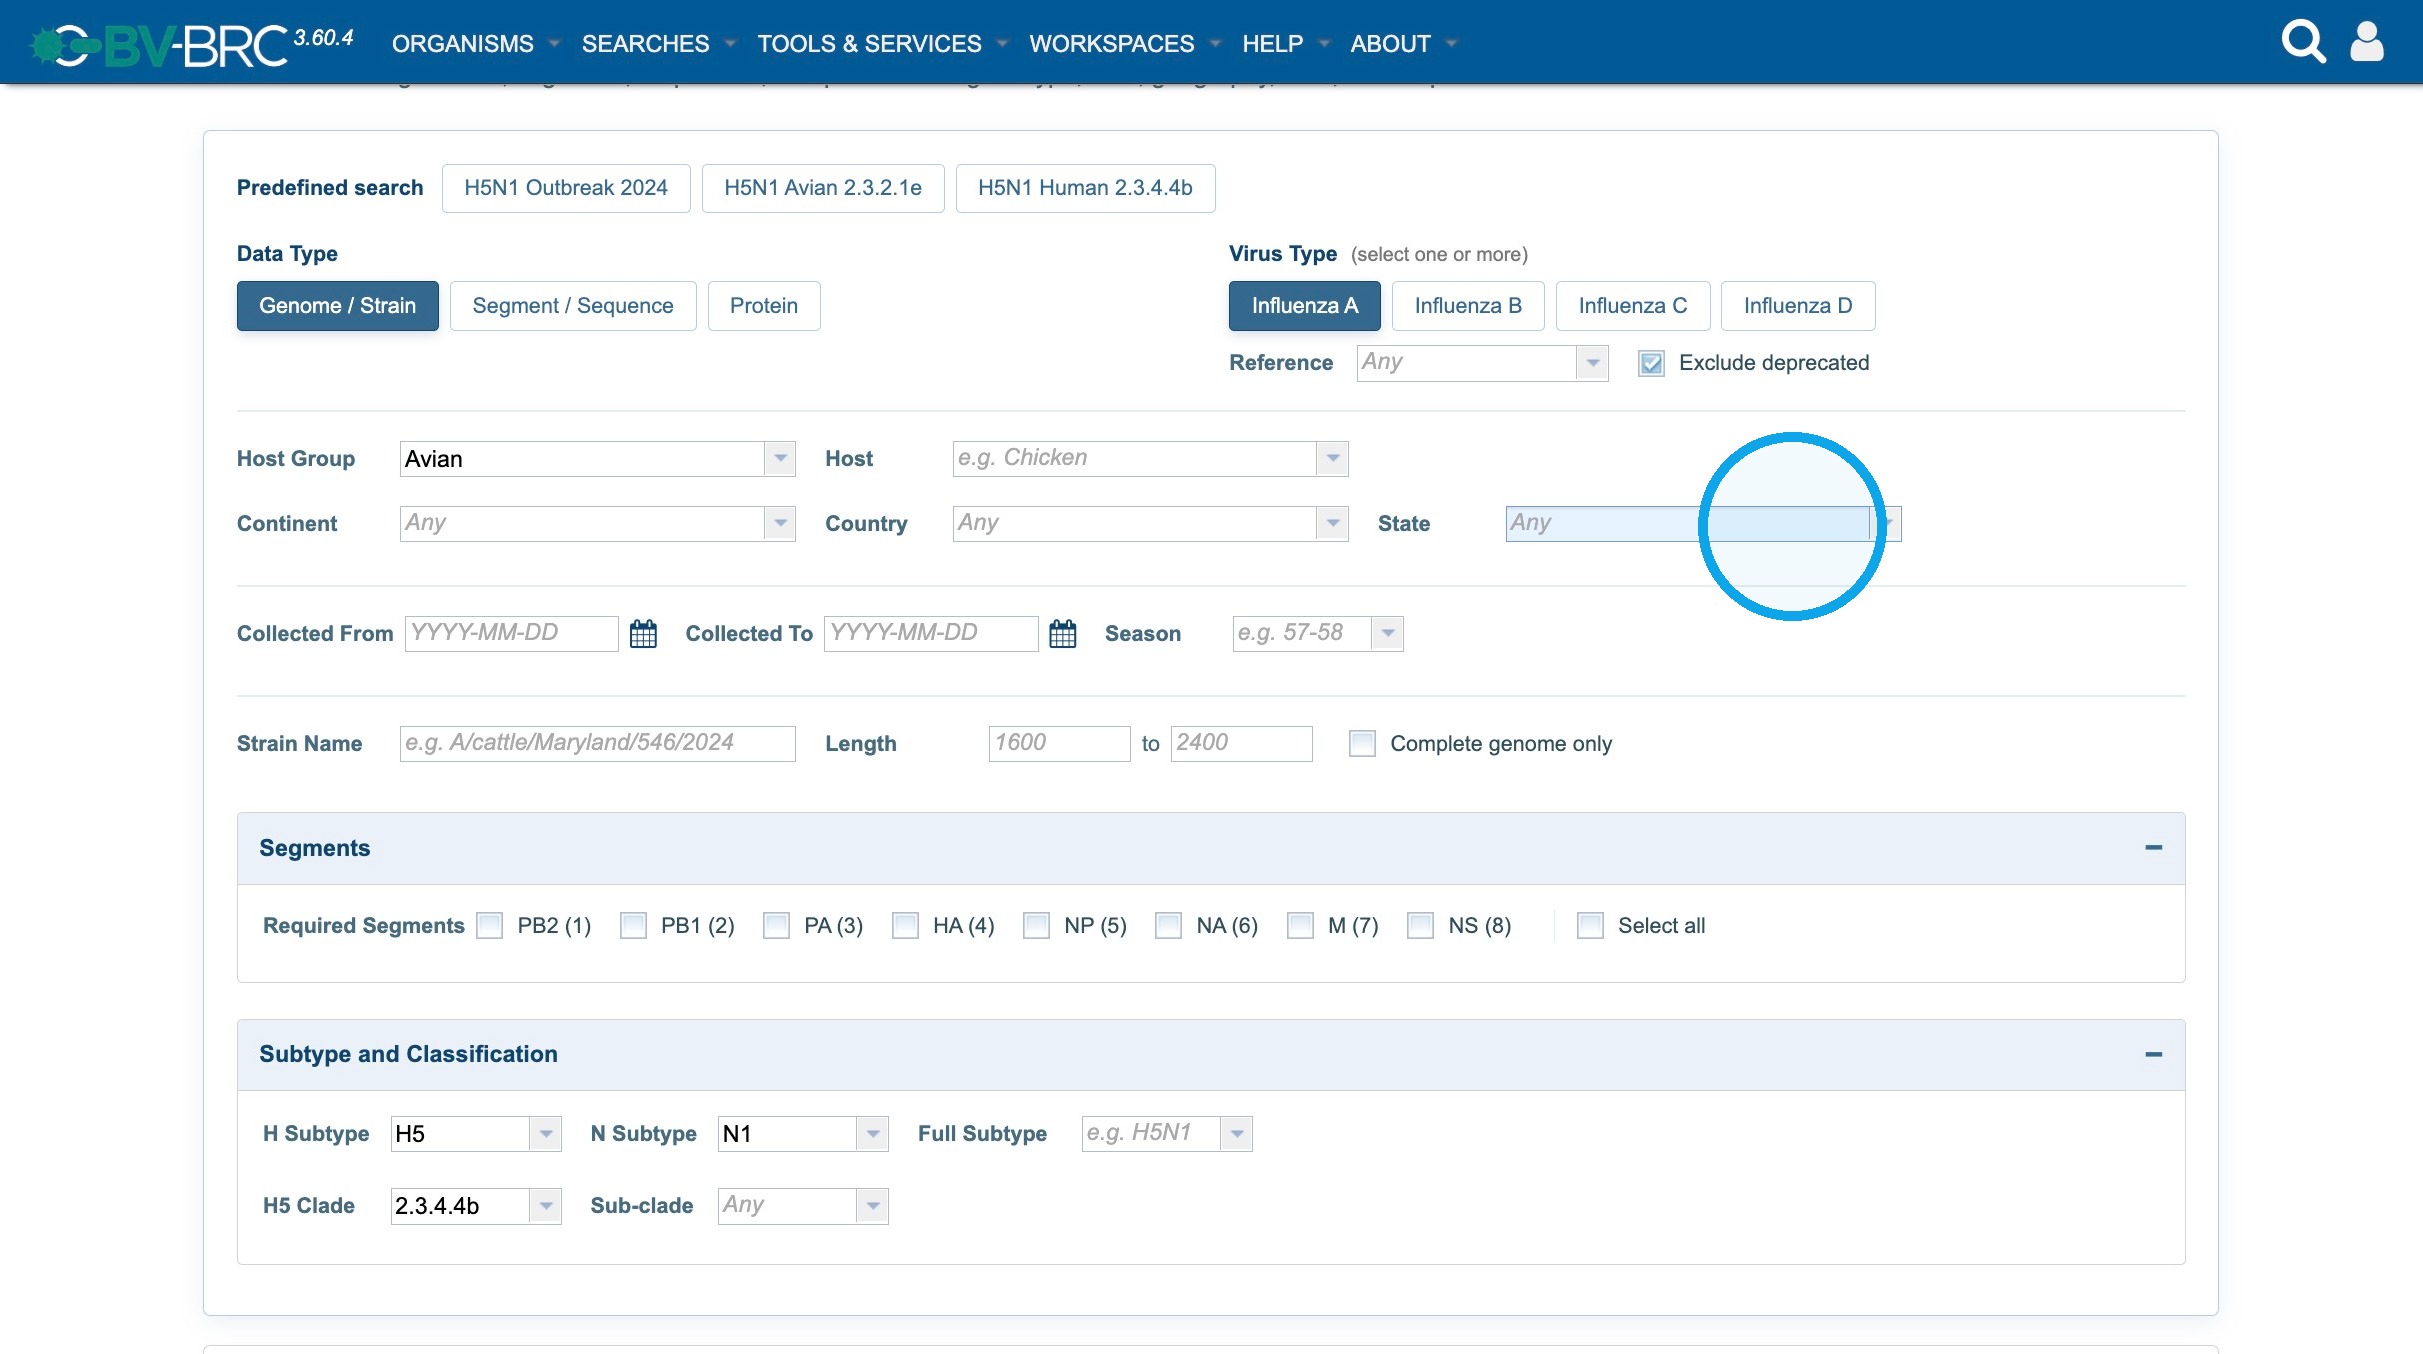The height and width of the screenshot is (1354, 2423).
Task: Collapse the Segments section minus icon
Action: [x=2154, y=848]
